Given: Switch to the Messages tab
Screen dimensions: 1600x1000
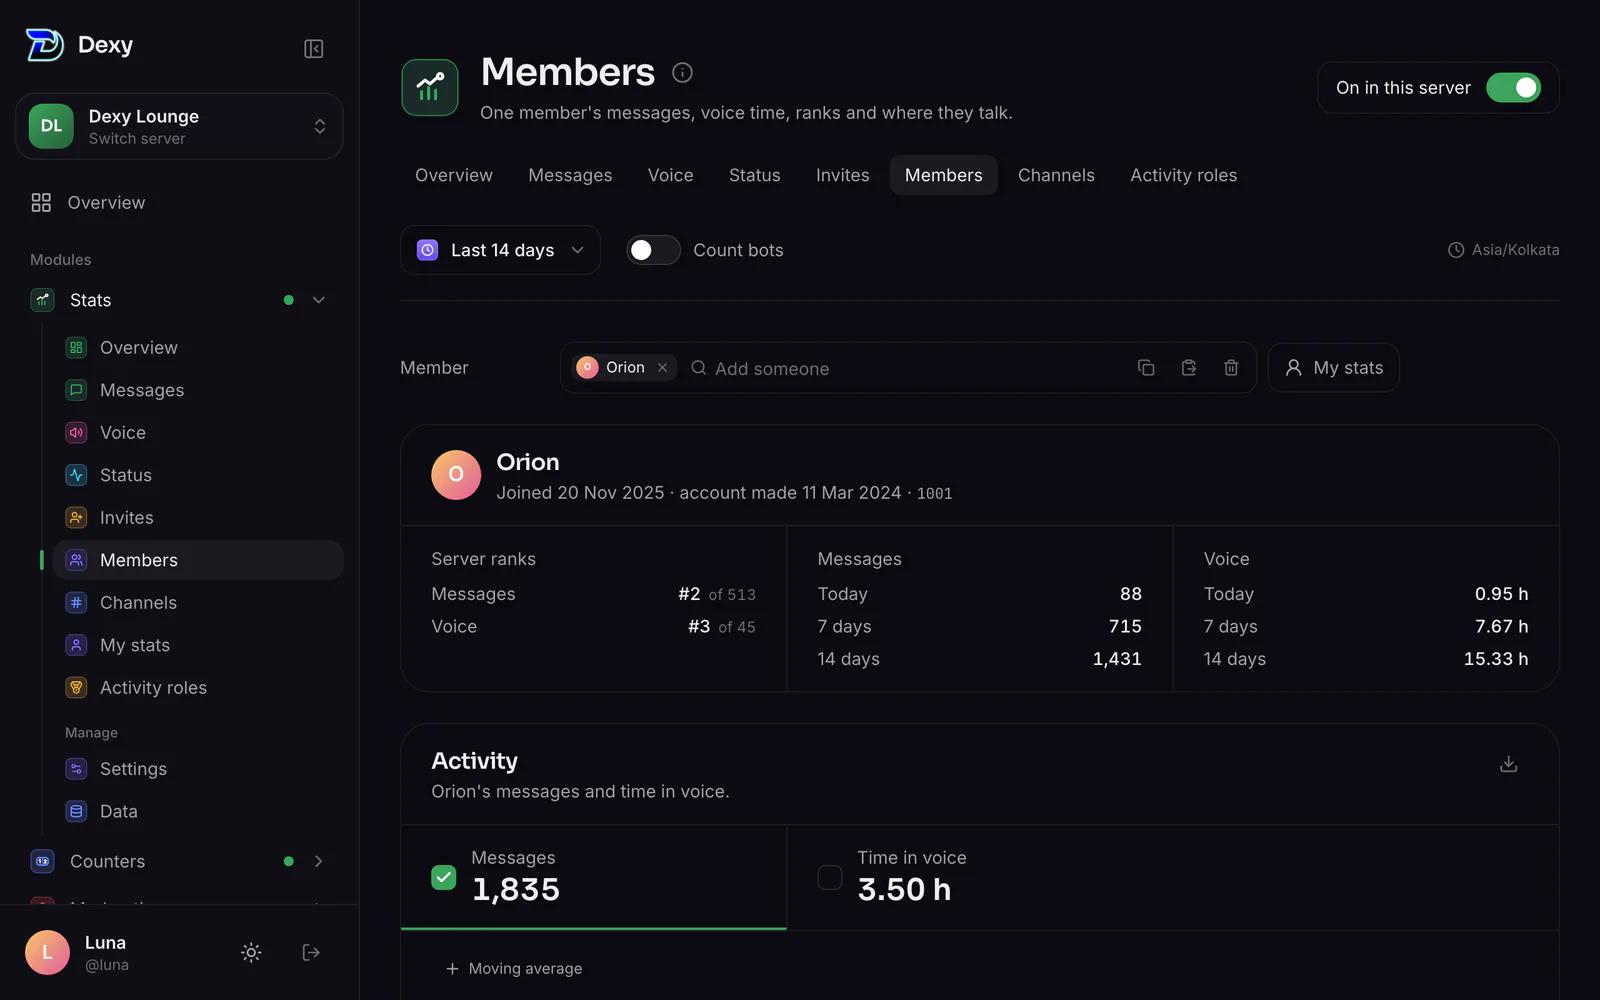Looking at the screenshot, I should [570, 175].
